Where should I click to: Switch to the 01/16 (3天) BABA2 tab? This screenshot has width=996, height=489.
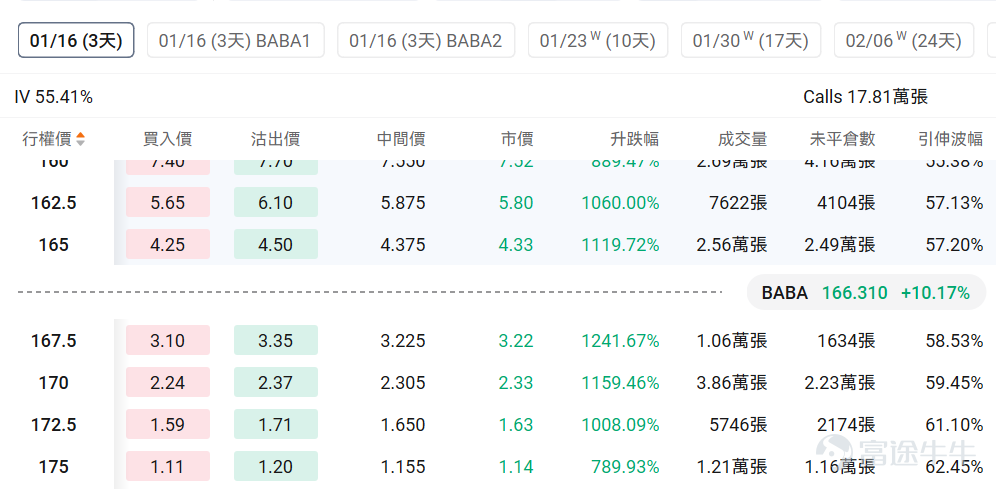pyautogui.click(x=426, y=41)
